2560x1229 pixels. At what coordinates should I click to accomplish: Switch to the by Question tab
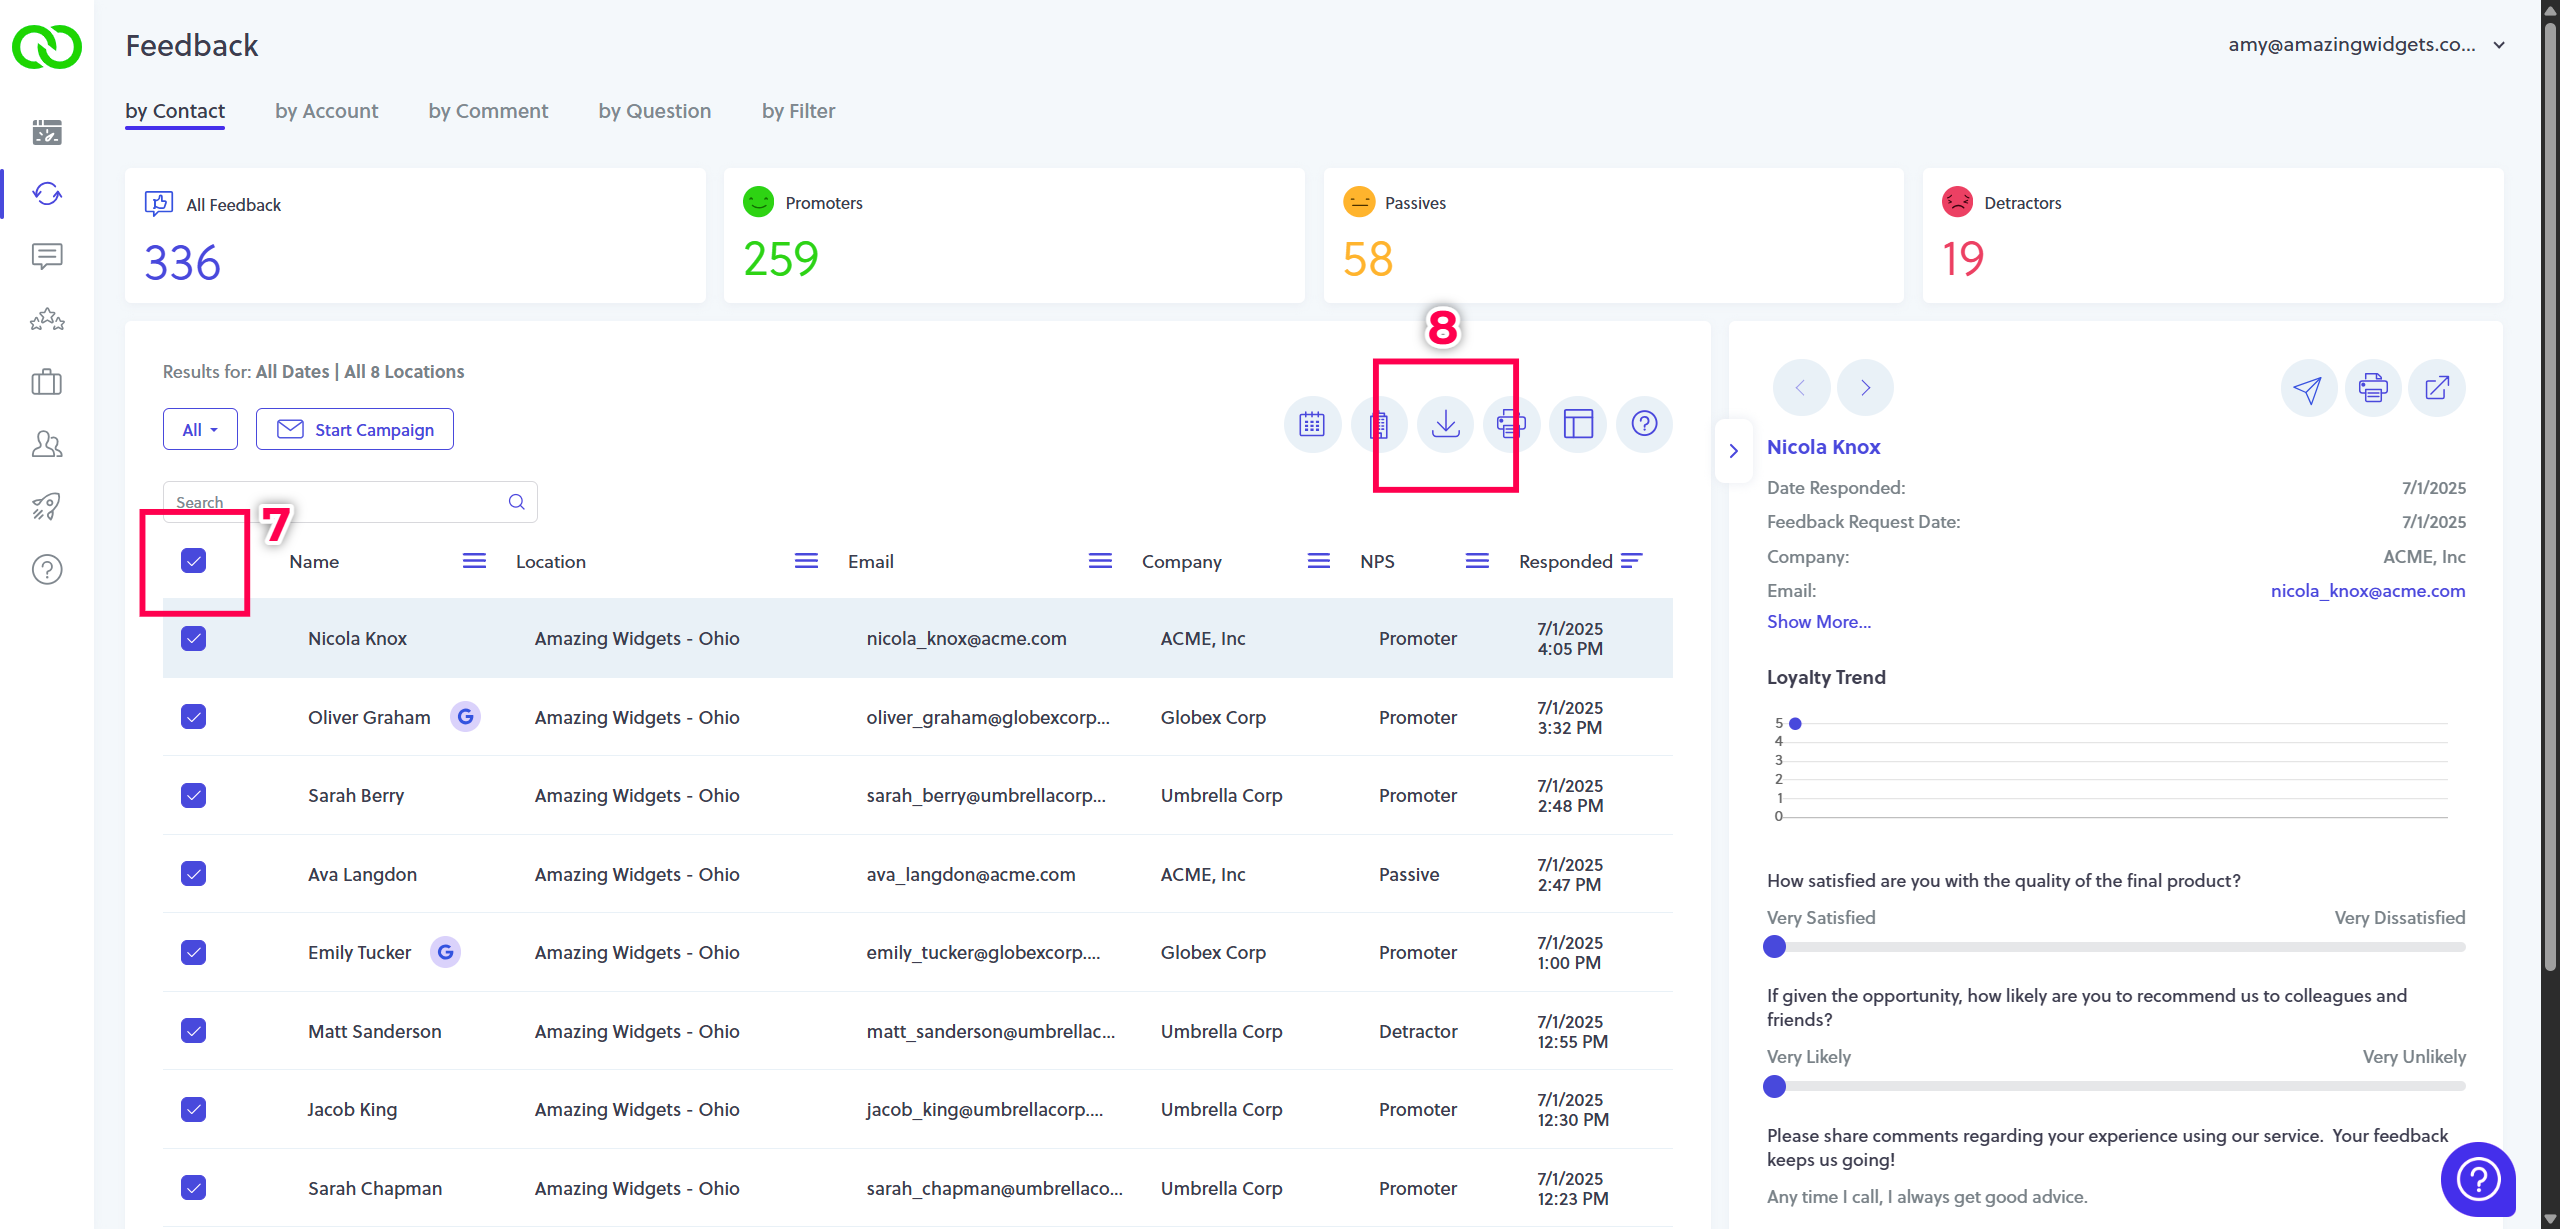click(654, 111)
